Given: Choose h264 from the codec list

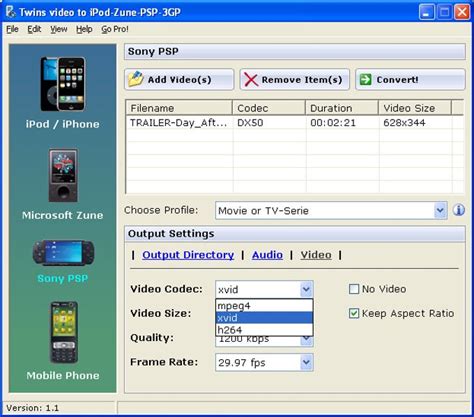Looking at the screenshot, I should pos(264,330).
